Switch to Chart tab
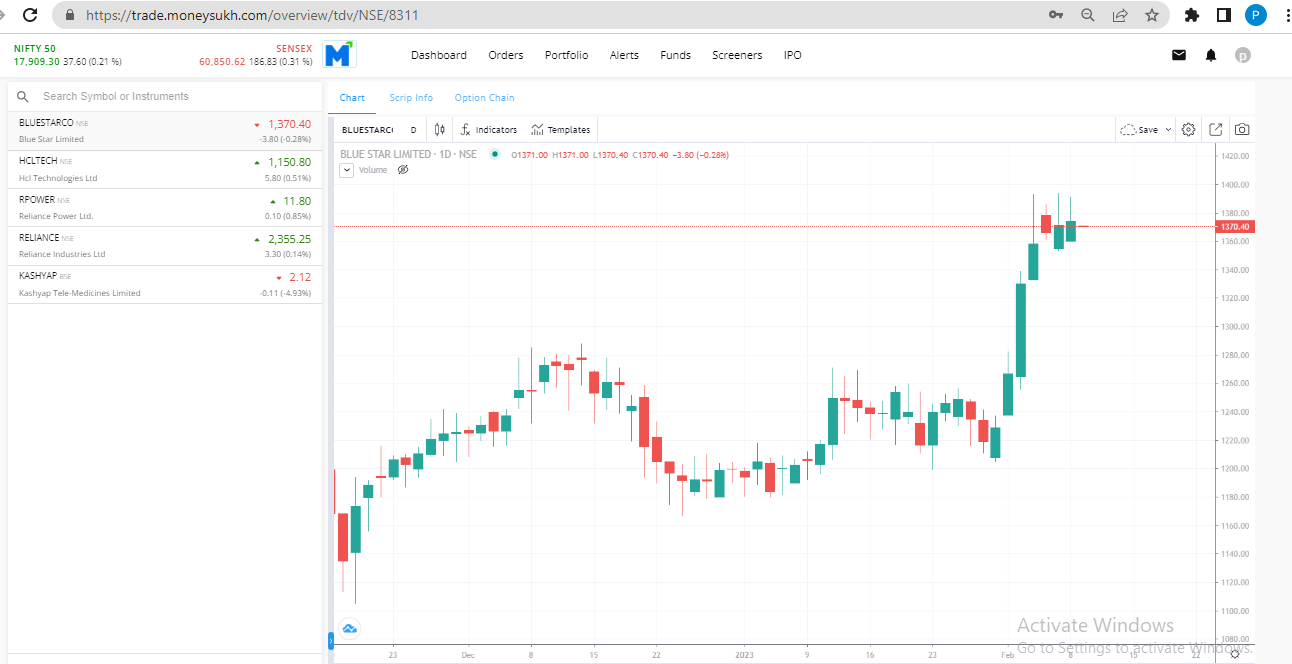The image size is (1292, 664). 352,97
